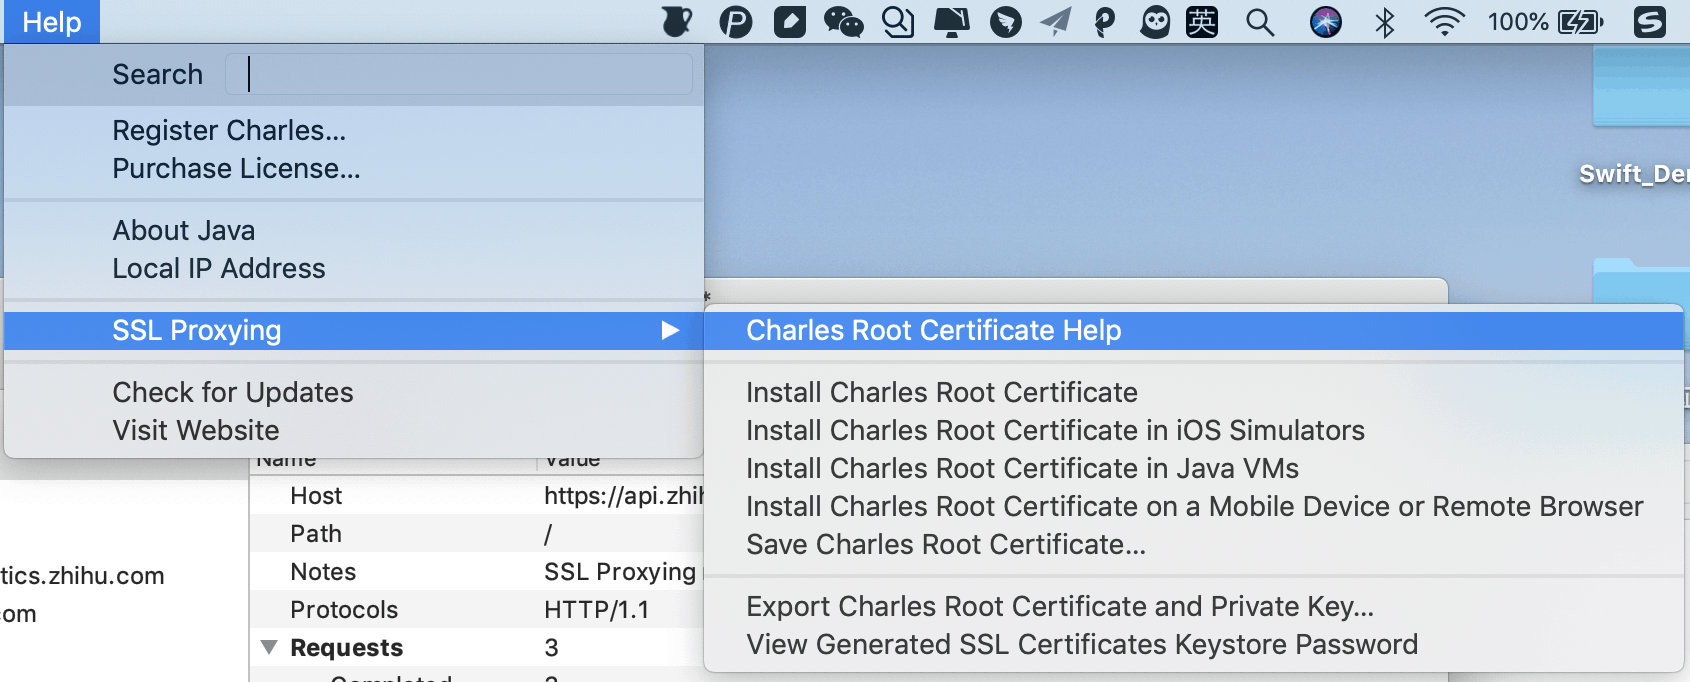Export Charles Root Certificate and Private Key…
The height and width of the screenshot is (682, 1690).
click(x=1194, y=607)
